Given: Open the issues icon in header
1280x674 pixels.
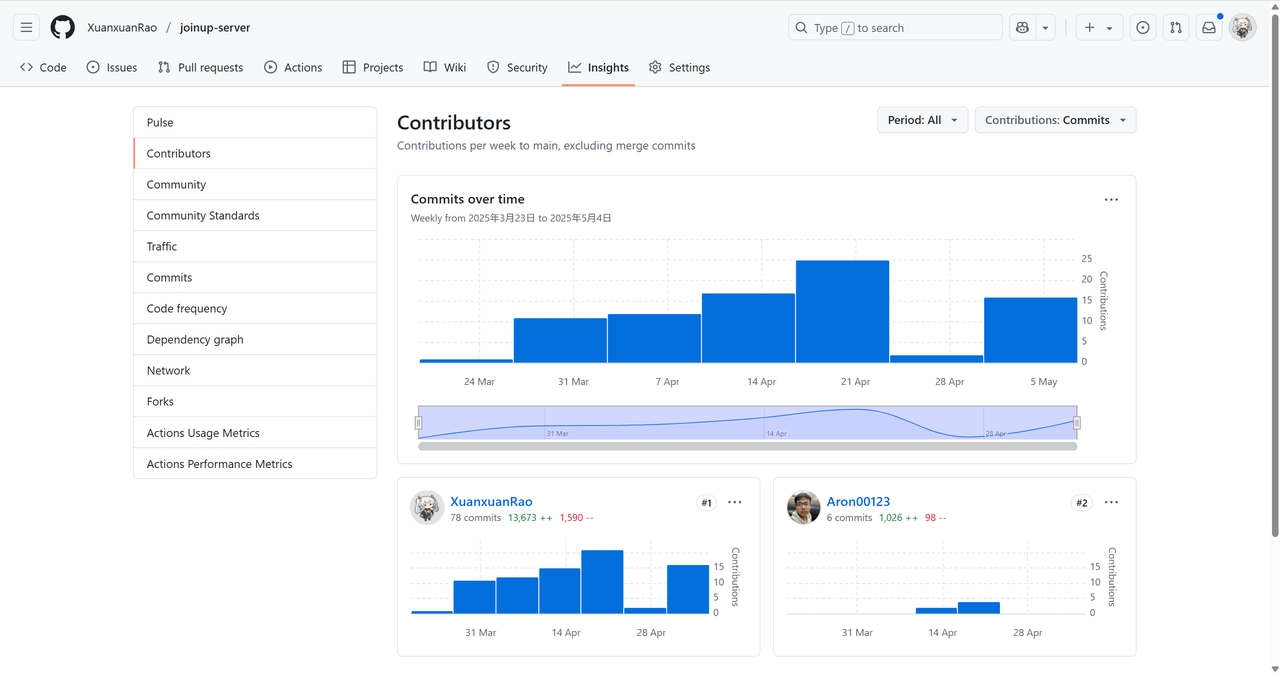Looking at the screenshot, I should (1143, 28).
